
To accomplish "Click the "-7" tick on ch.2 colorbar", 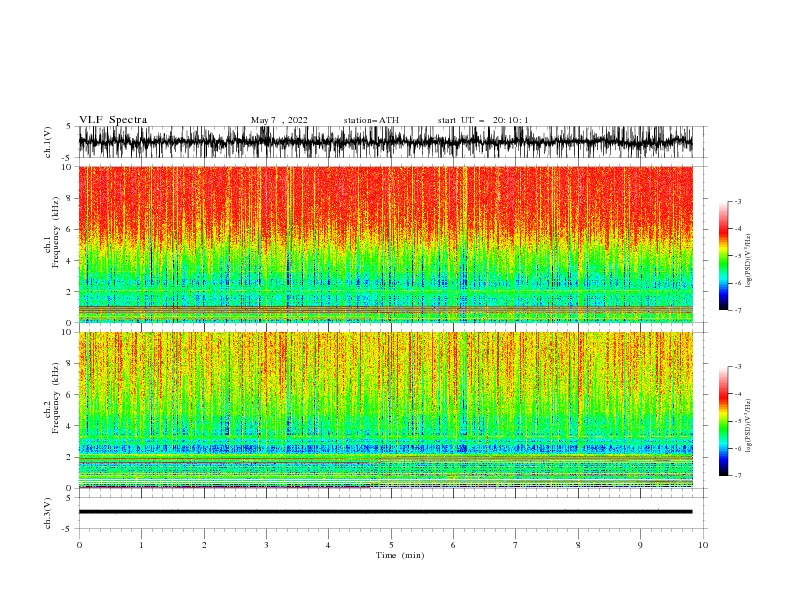I will (738, 476).
